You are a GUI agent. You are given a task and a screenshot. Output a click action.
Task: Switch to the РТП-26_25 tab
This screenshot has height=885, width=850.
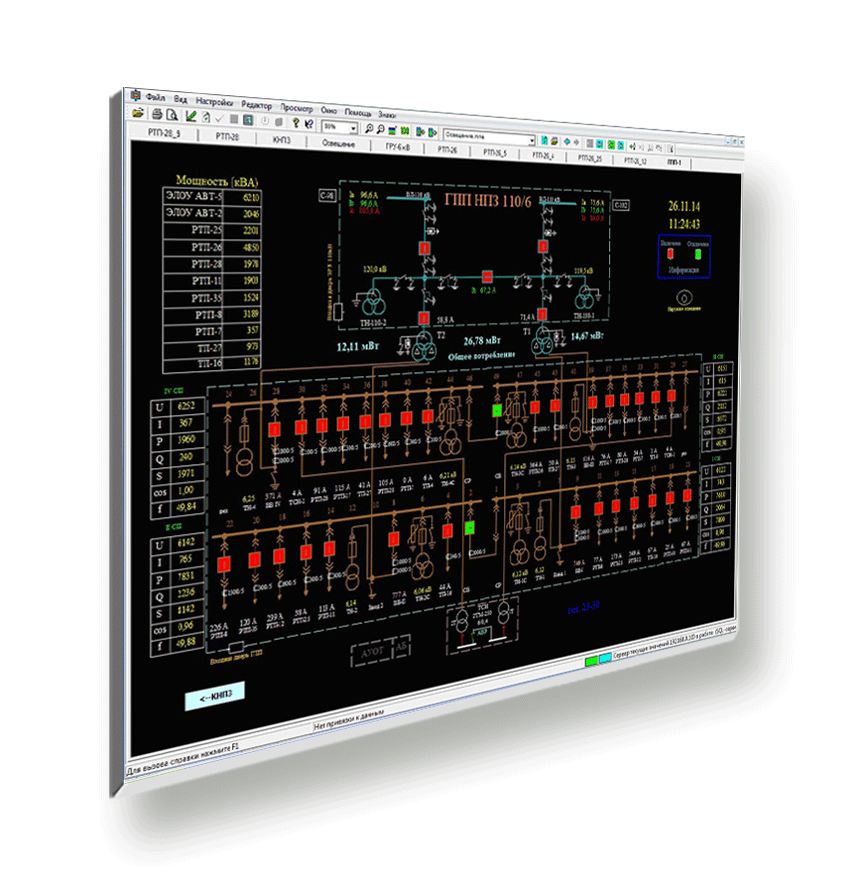click(589, 158)
